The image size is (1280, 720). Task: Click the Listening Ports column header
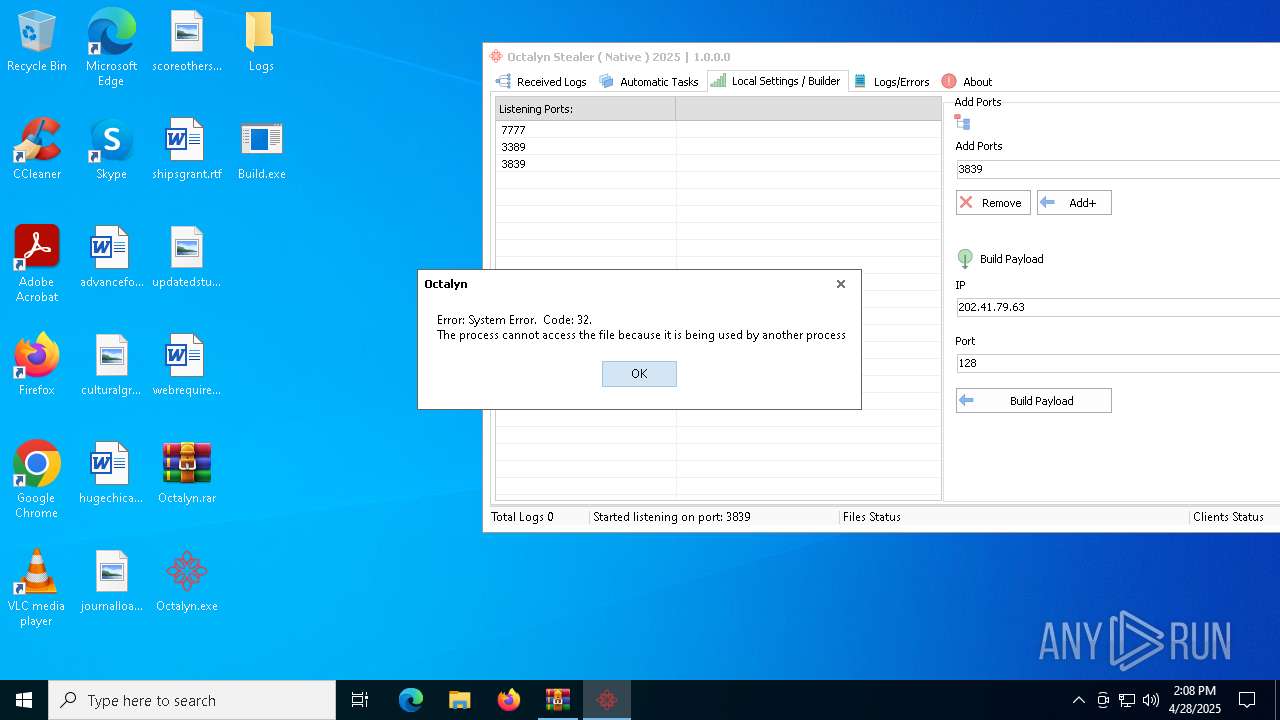pos(585,109)
